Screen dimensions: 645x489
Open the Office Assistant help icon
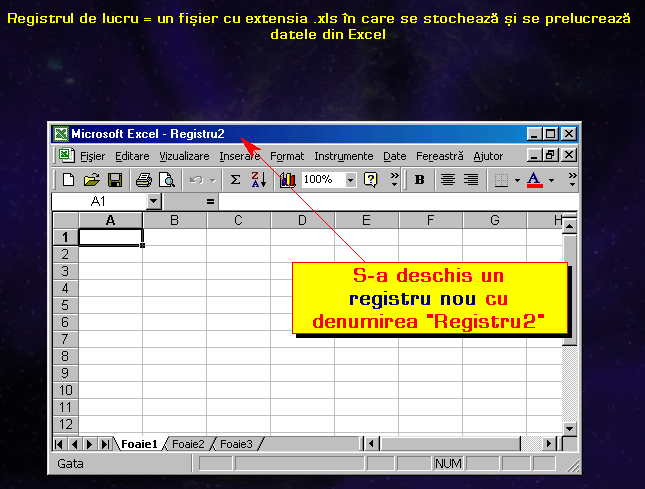pos(371,180)
